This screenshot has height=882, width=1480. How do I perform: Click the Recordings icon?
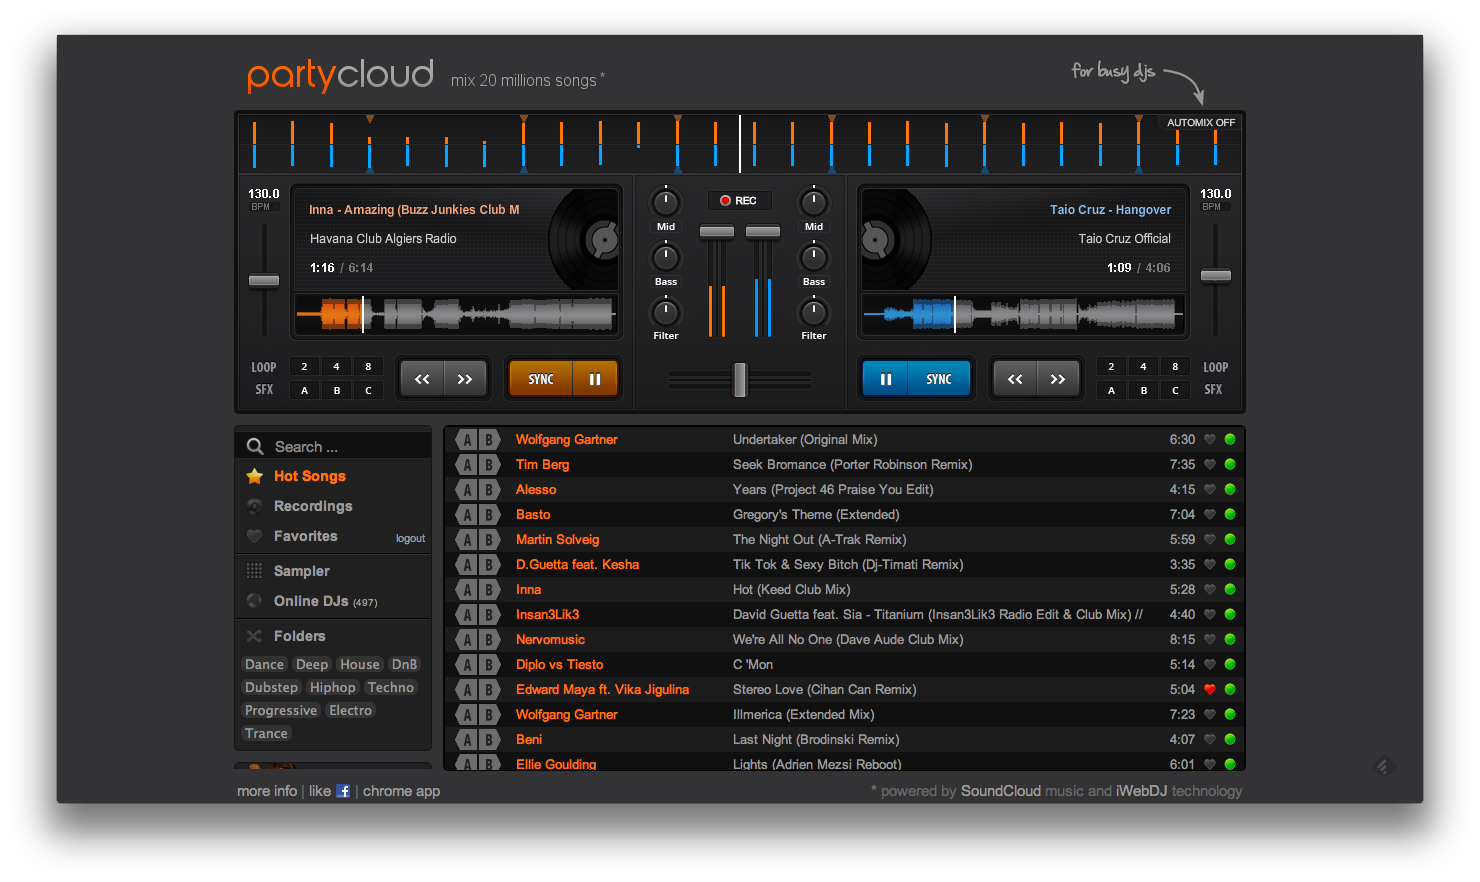pos(255,506)
